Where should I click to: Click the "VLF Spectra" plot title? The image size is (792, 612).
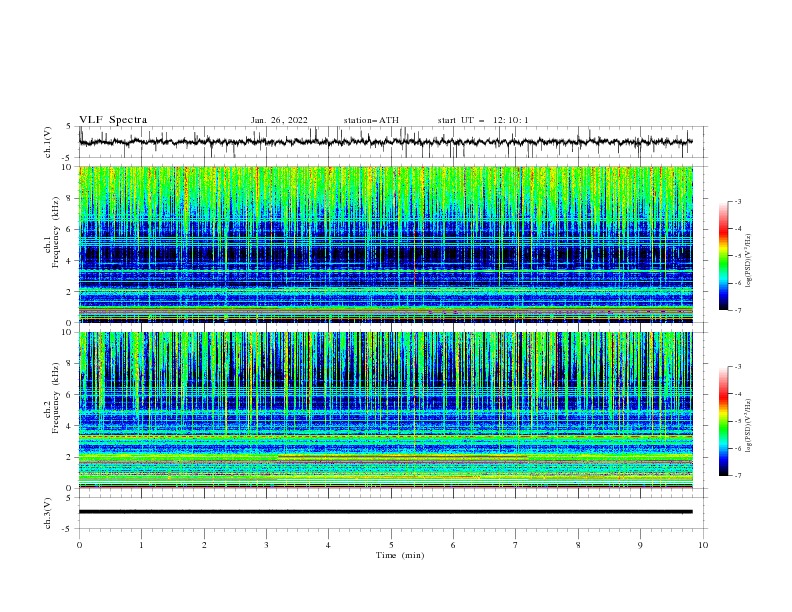pos(113,120)
